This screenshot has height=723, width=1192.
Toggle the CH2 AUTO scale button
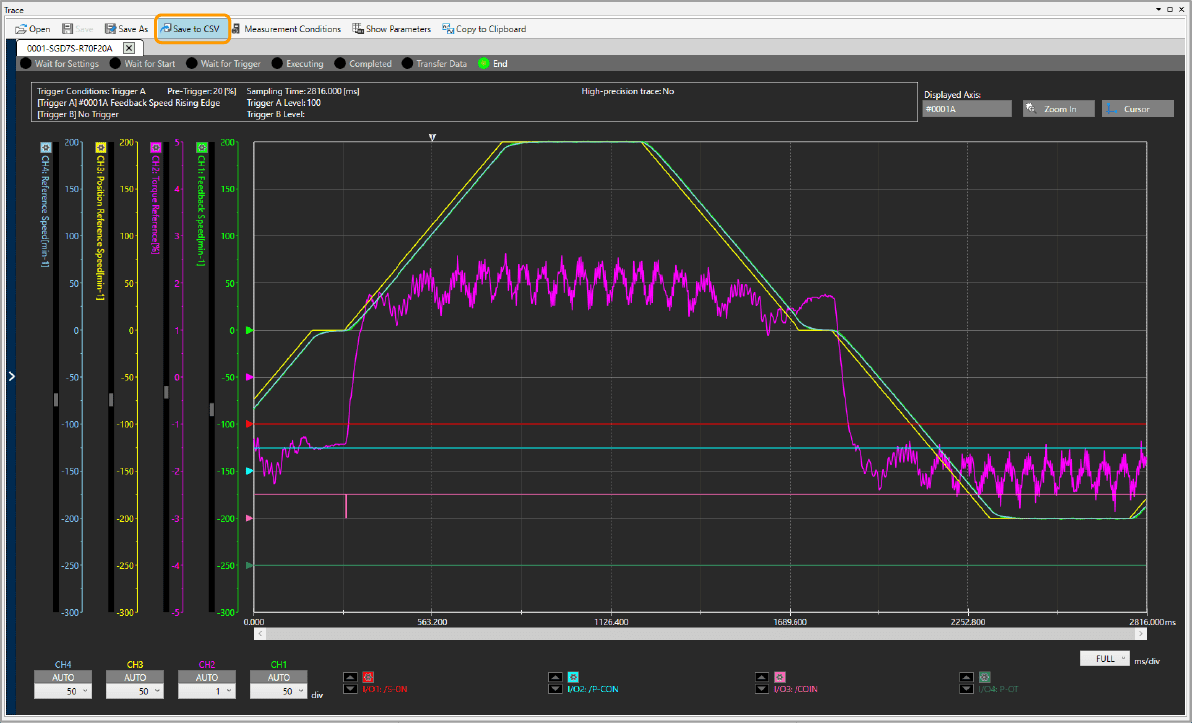coord(207,677)
